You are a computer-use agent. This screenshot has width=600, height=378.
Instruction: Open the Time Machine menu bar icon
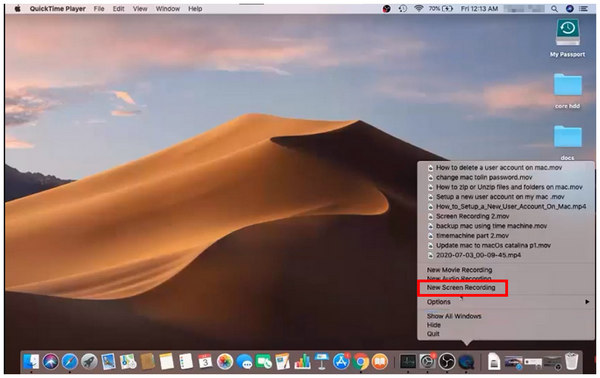pos(403,8)
